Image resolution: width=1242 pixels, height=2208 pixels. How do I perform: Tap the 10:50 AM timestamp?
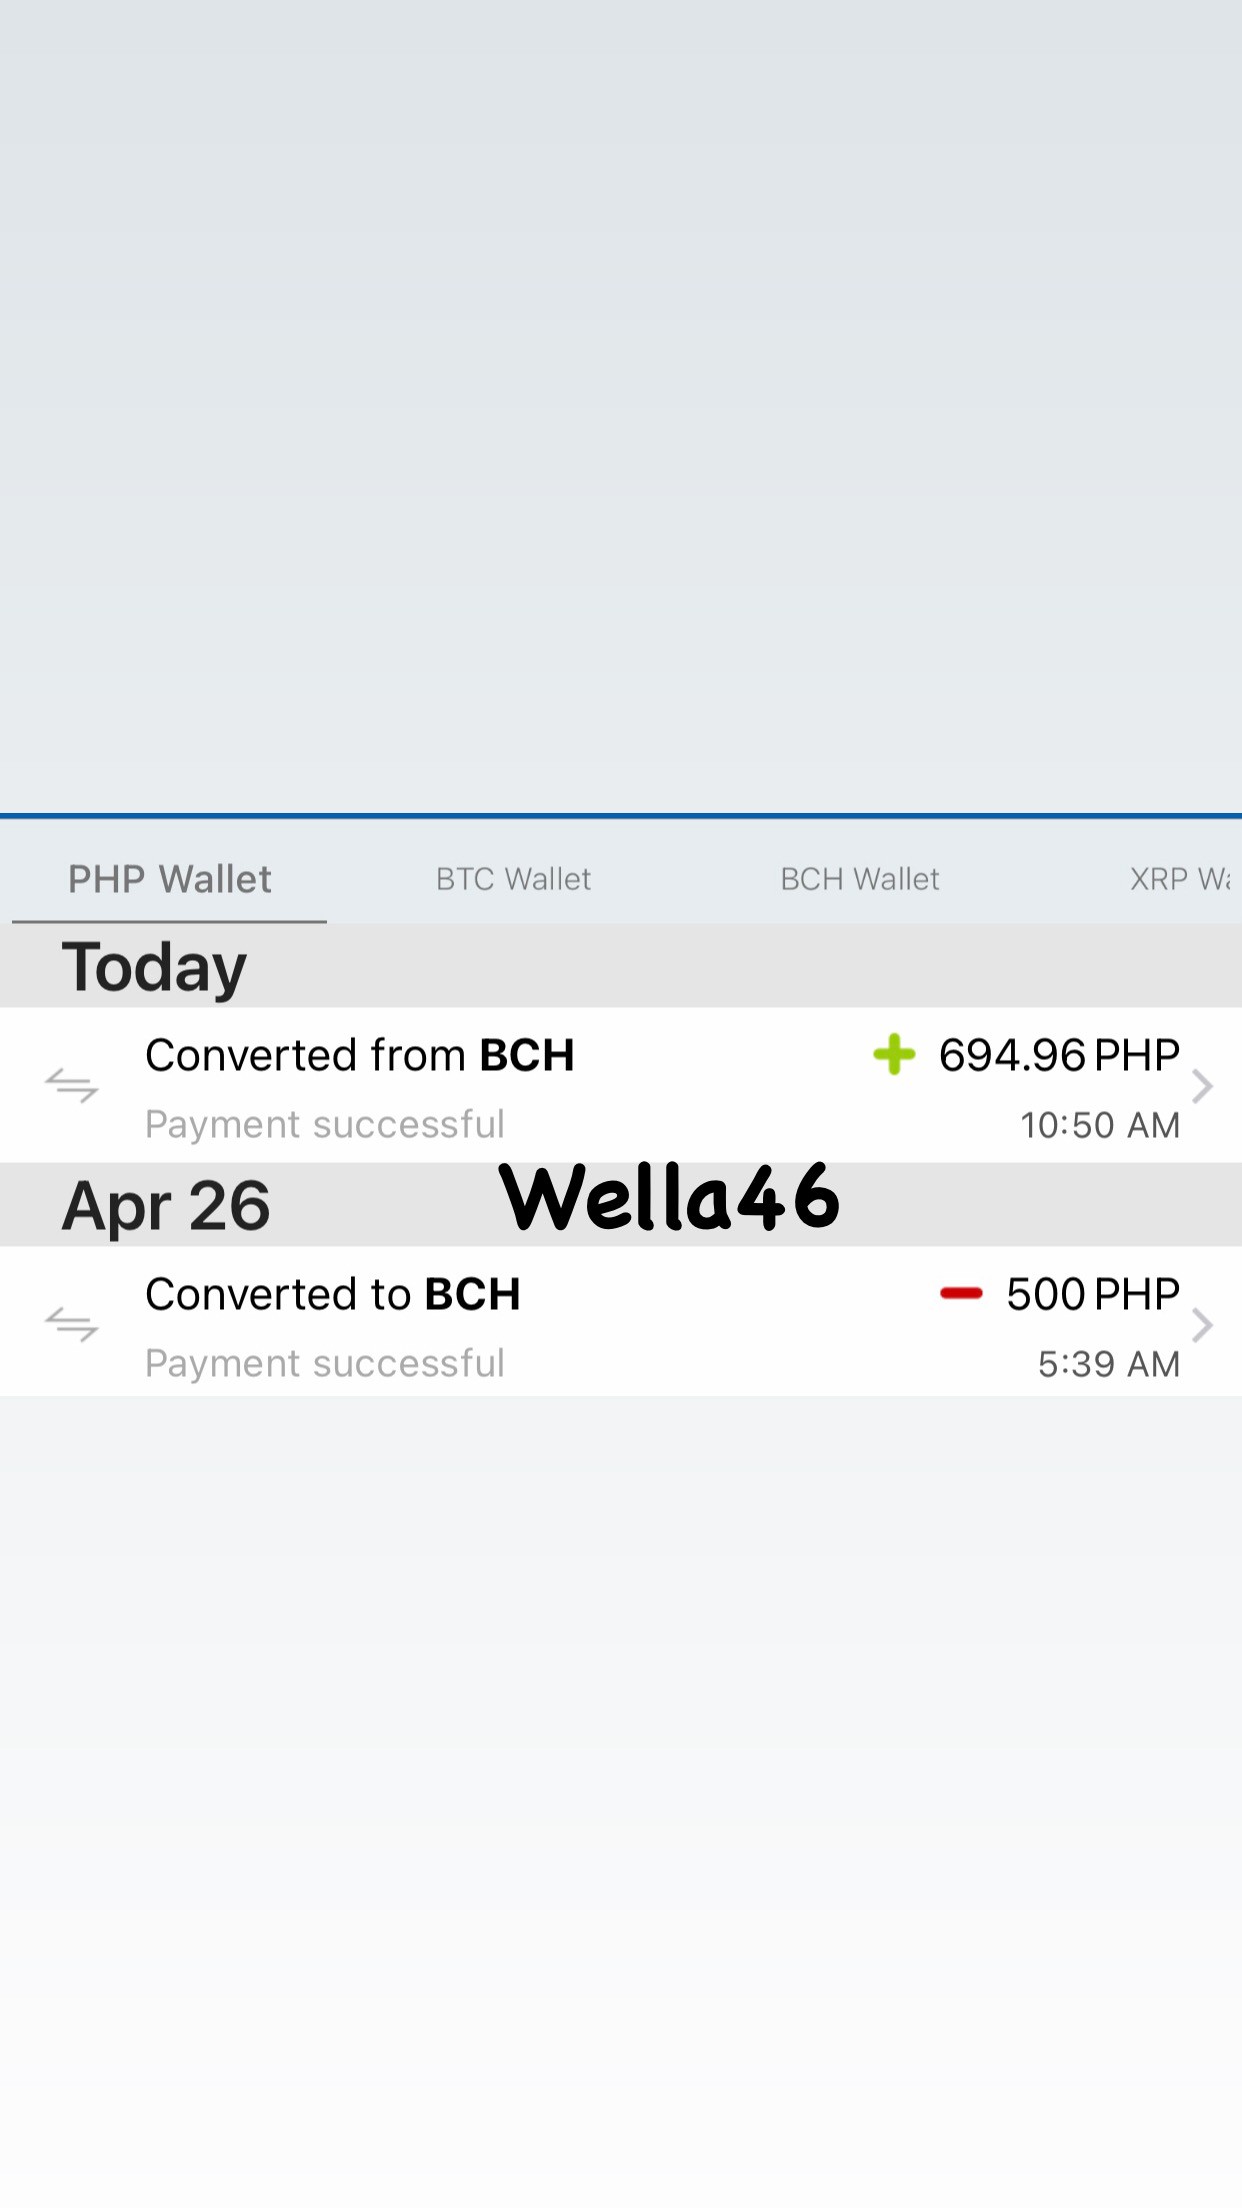point(1100,1125)
